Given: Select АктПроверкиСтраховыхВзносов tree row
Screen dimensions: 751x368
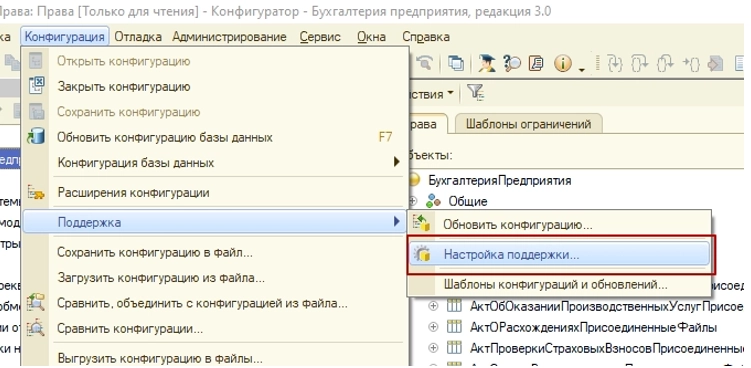Looking at the screenshot, I should click(x=607, y=348).
